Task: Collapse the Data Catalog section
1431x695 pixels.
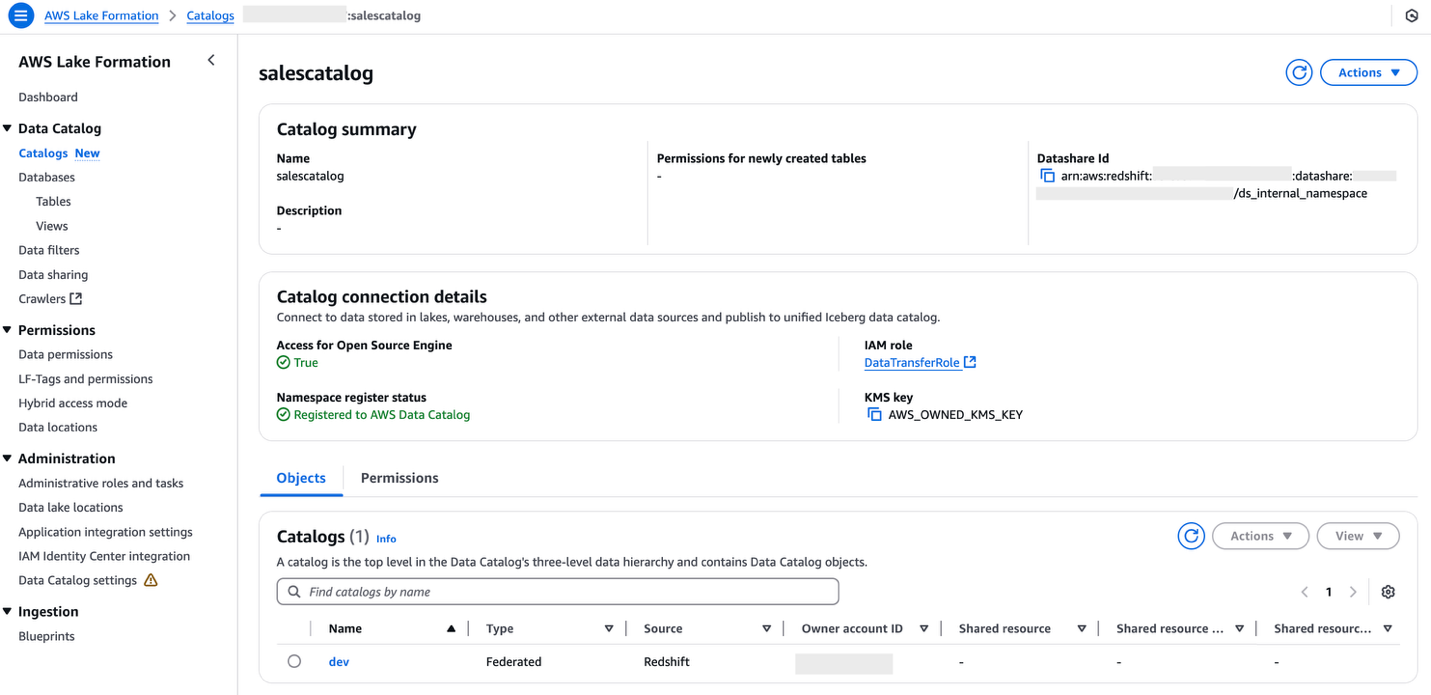Action: pyautogui.click(x=8, y=129)
